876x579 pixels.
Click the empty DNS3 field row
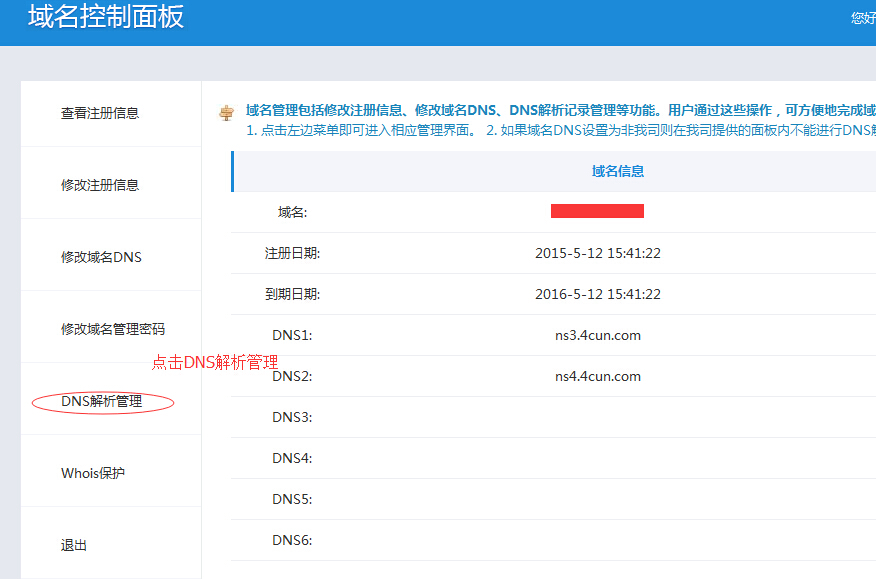(x=600, y=417)
